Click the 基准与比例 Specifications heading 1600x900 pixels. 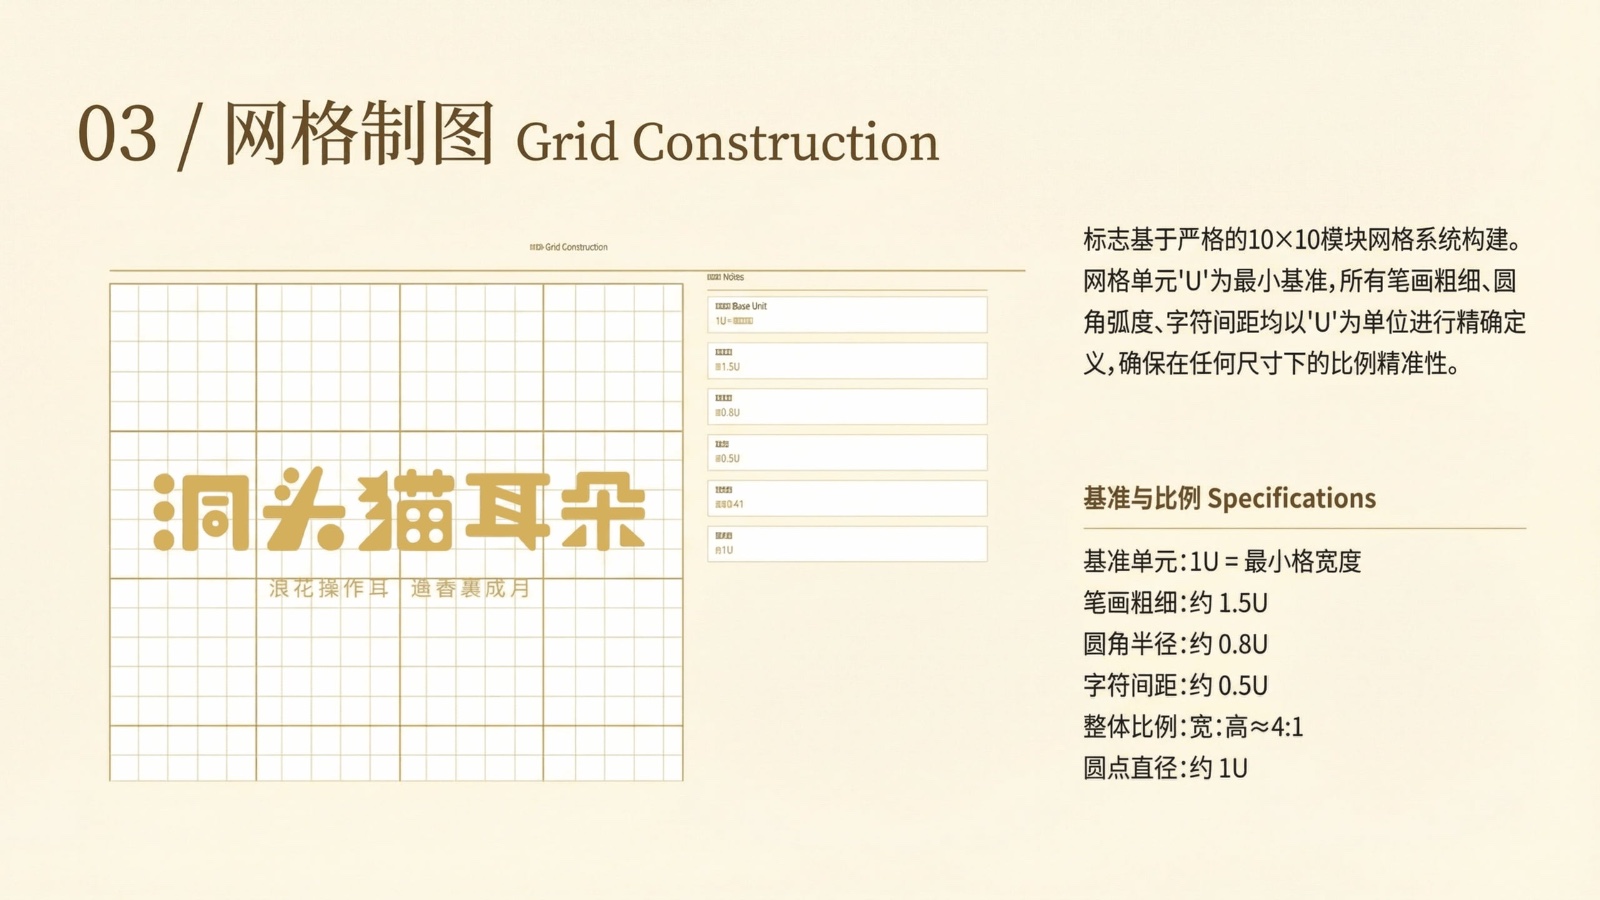[x=1229, y=498]
